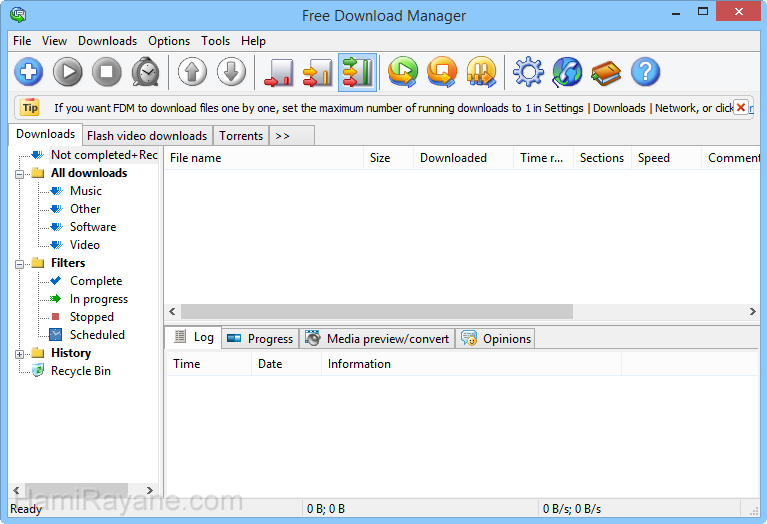The image size is (767, 524).
Task: Click the download list horizontal scrollbar thumb
Action: (x=377, y=311)
